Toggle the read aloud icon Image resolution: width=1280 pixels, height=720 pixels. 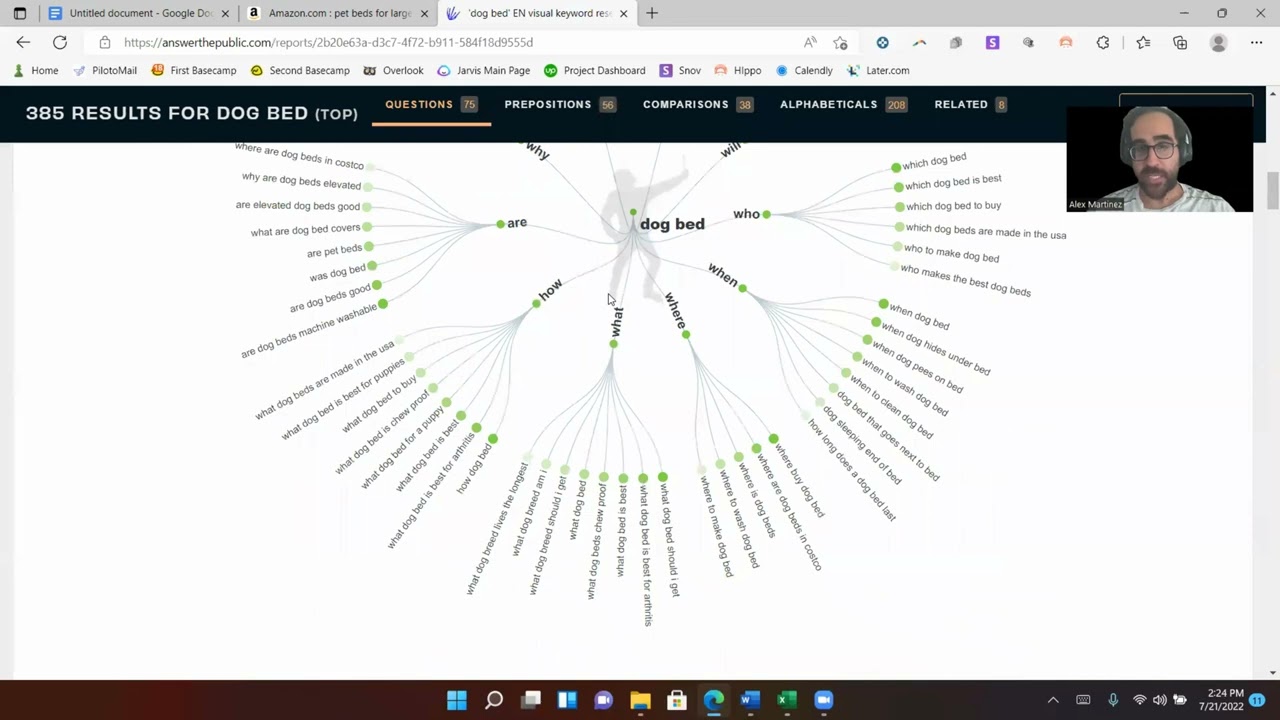click(810, 42)
